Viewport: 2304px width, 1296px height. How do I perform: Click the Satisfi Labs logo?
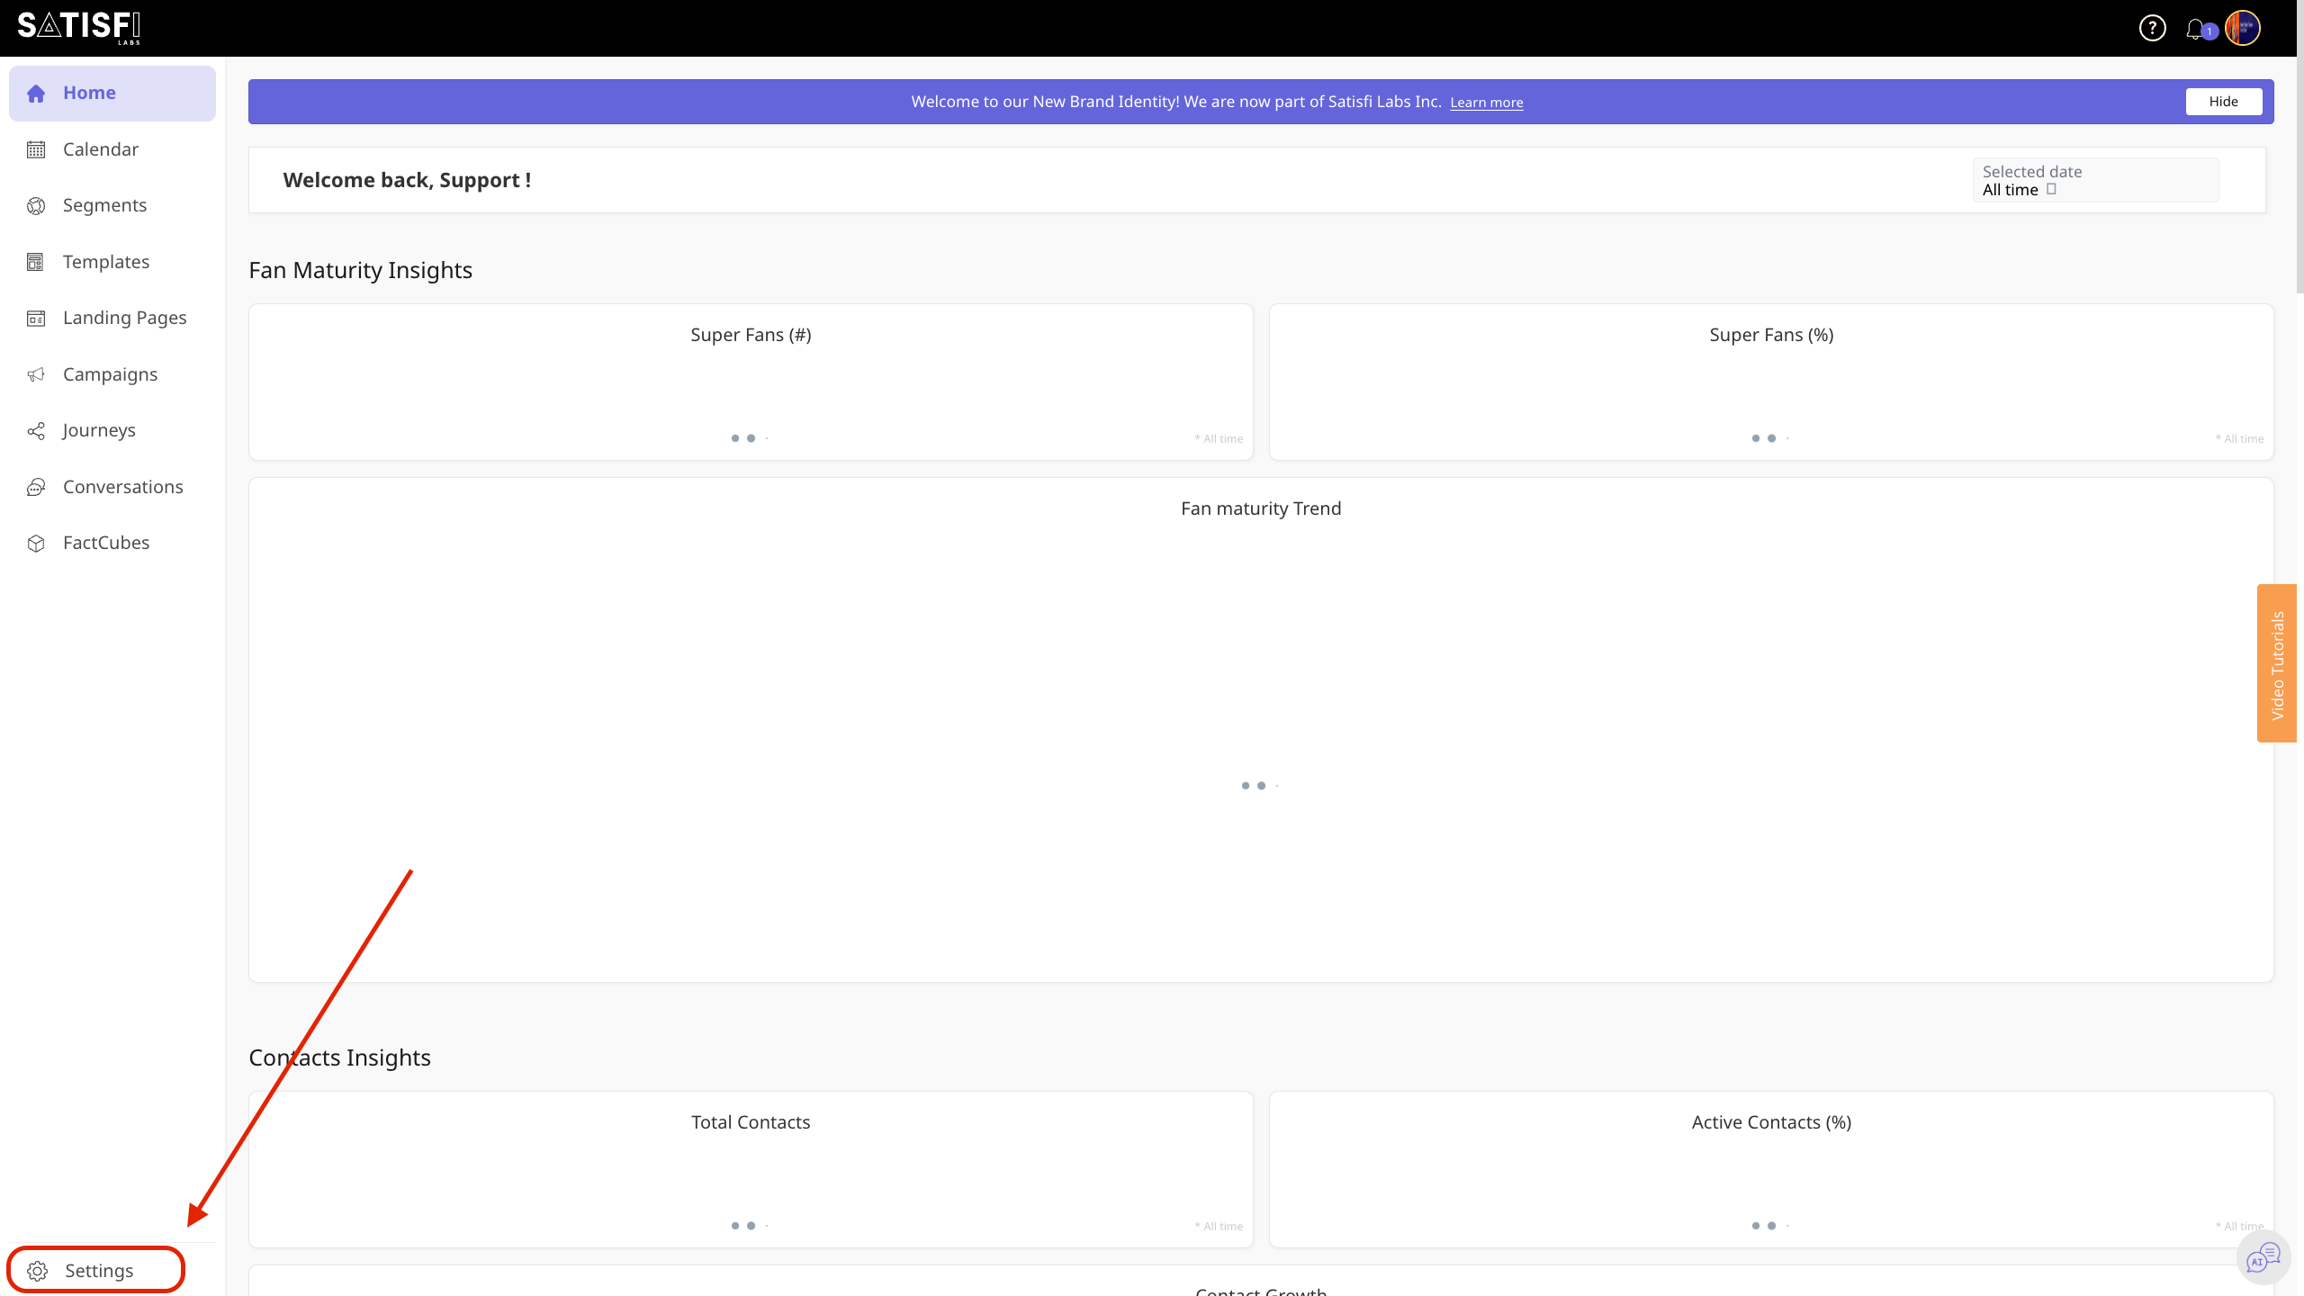click(x=79, y=27)
